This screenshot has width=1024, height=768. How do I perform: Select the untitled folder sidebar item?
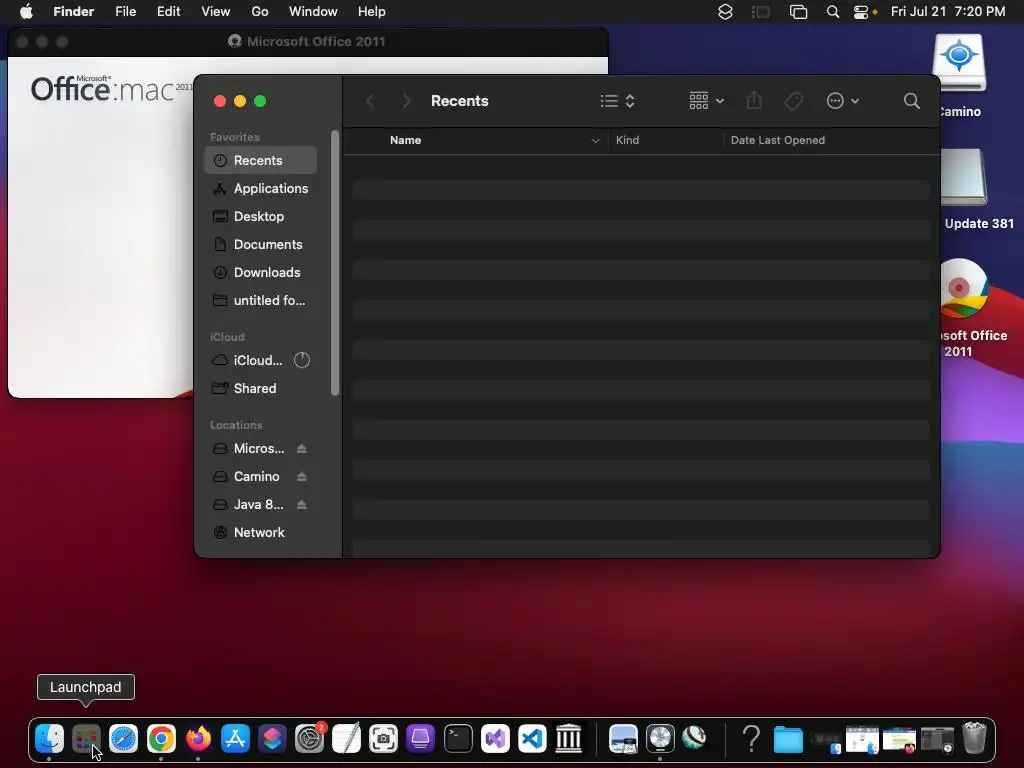click(x=261, y=301)
